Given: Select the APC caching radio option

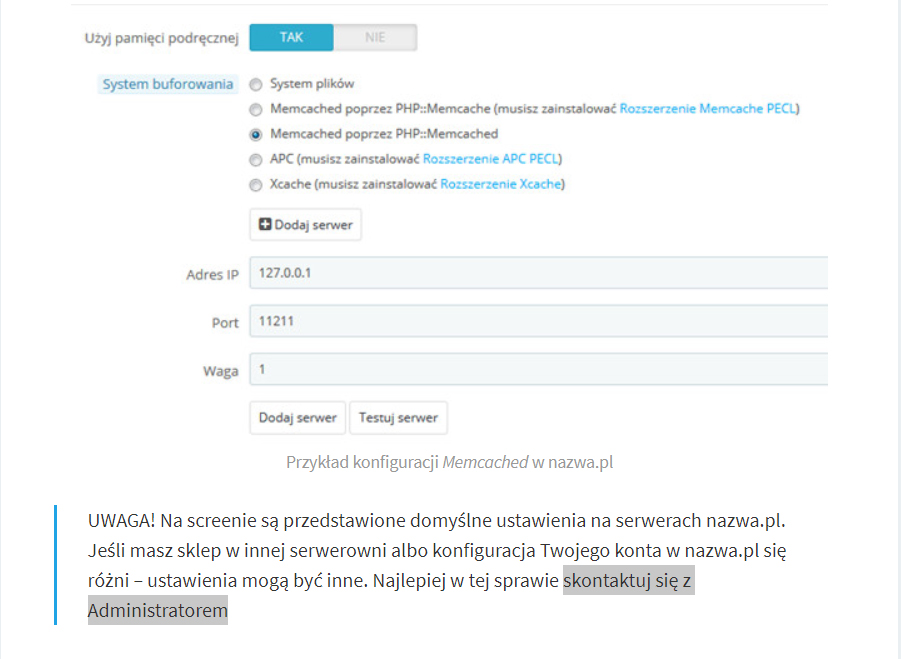Looking at the screenshot, I should 256,160.
